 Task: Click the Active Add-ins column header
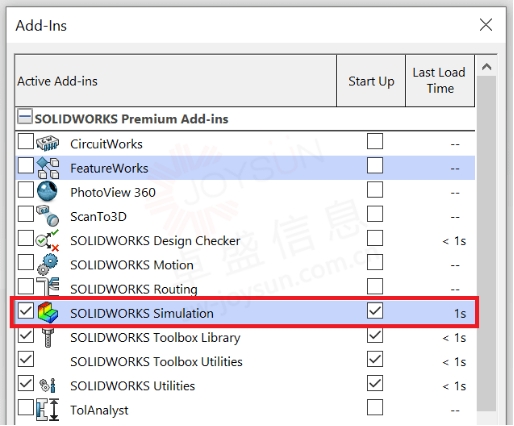pyautogui.click(x=176, y=81)
